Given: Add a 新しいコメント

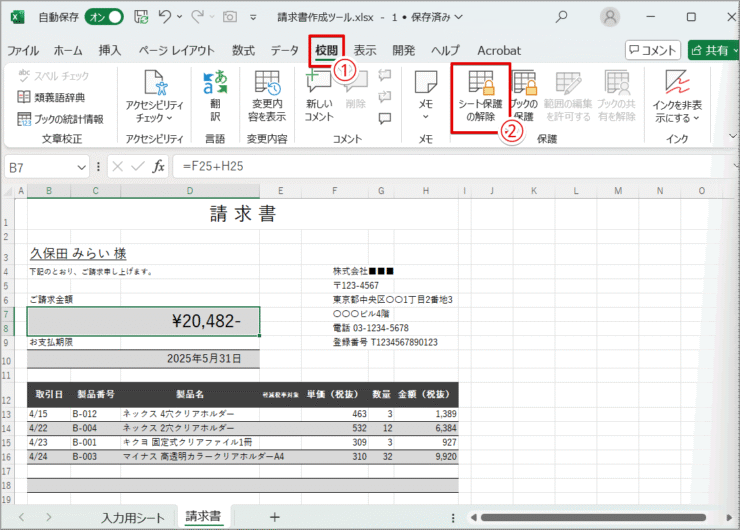Looking at the screenshot, I should pyautogui.click(x=319, y=96).
